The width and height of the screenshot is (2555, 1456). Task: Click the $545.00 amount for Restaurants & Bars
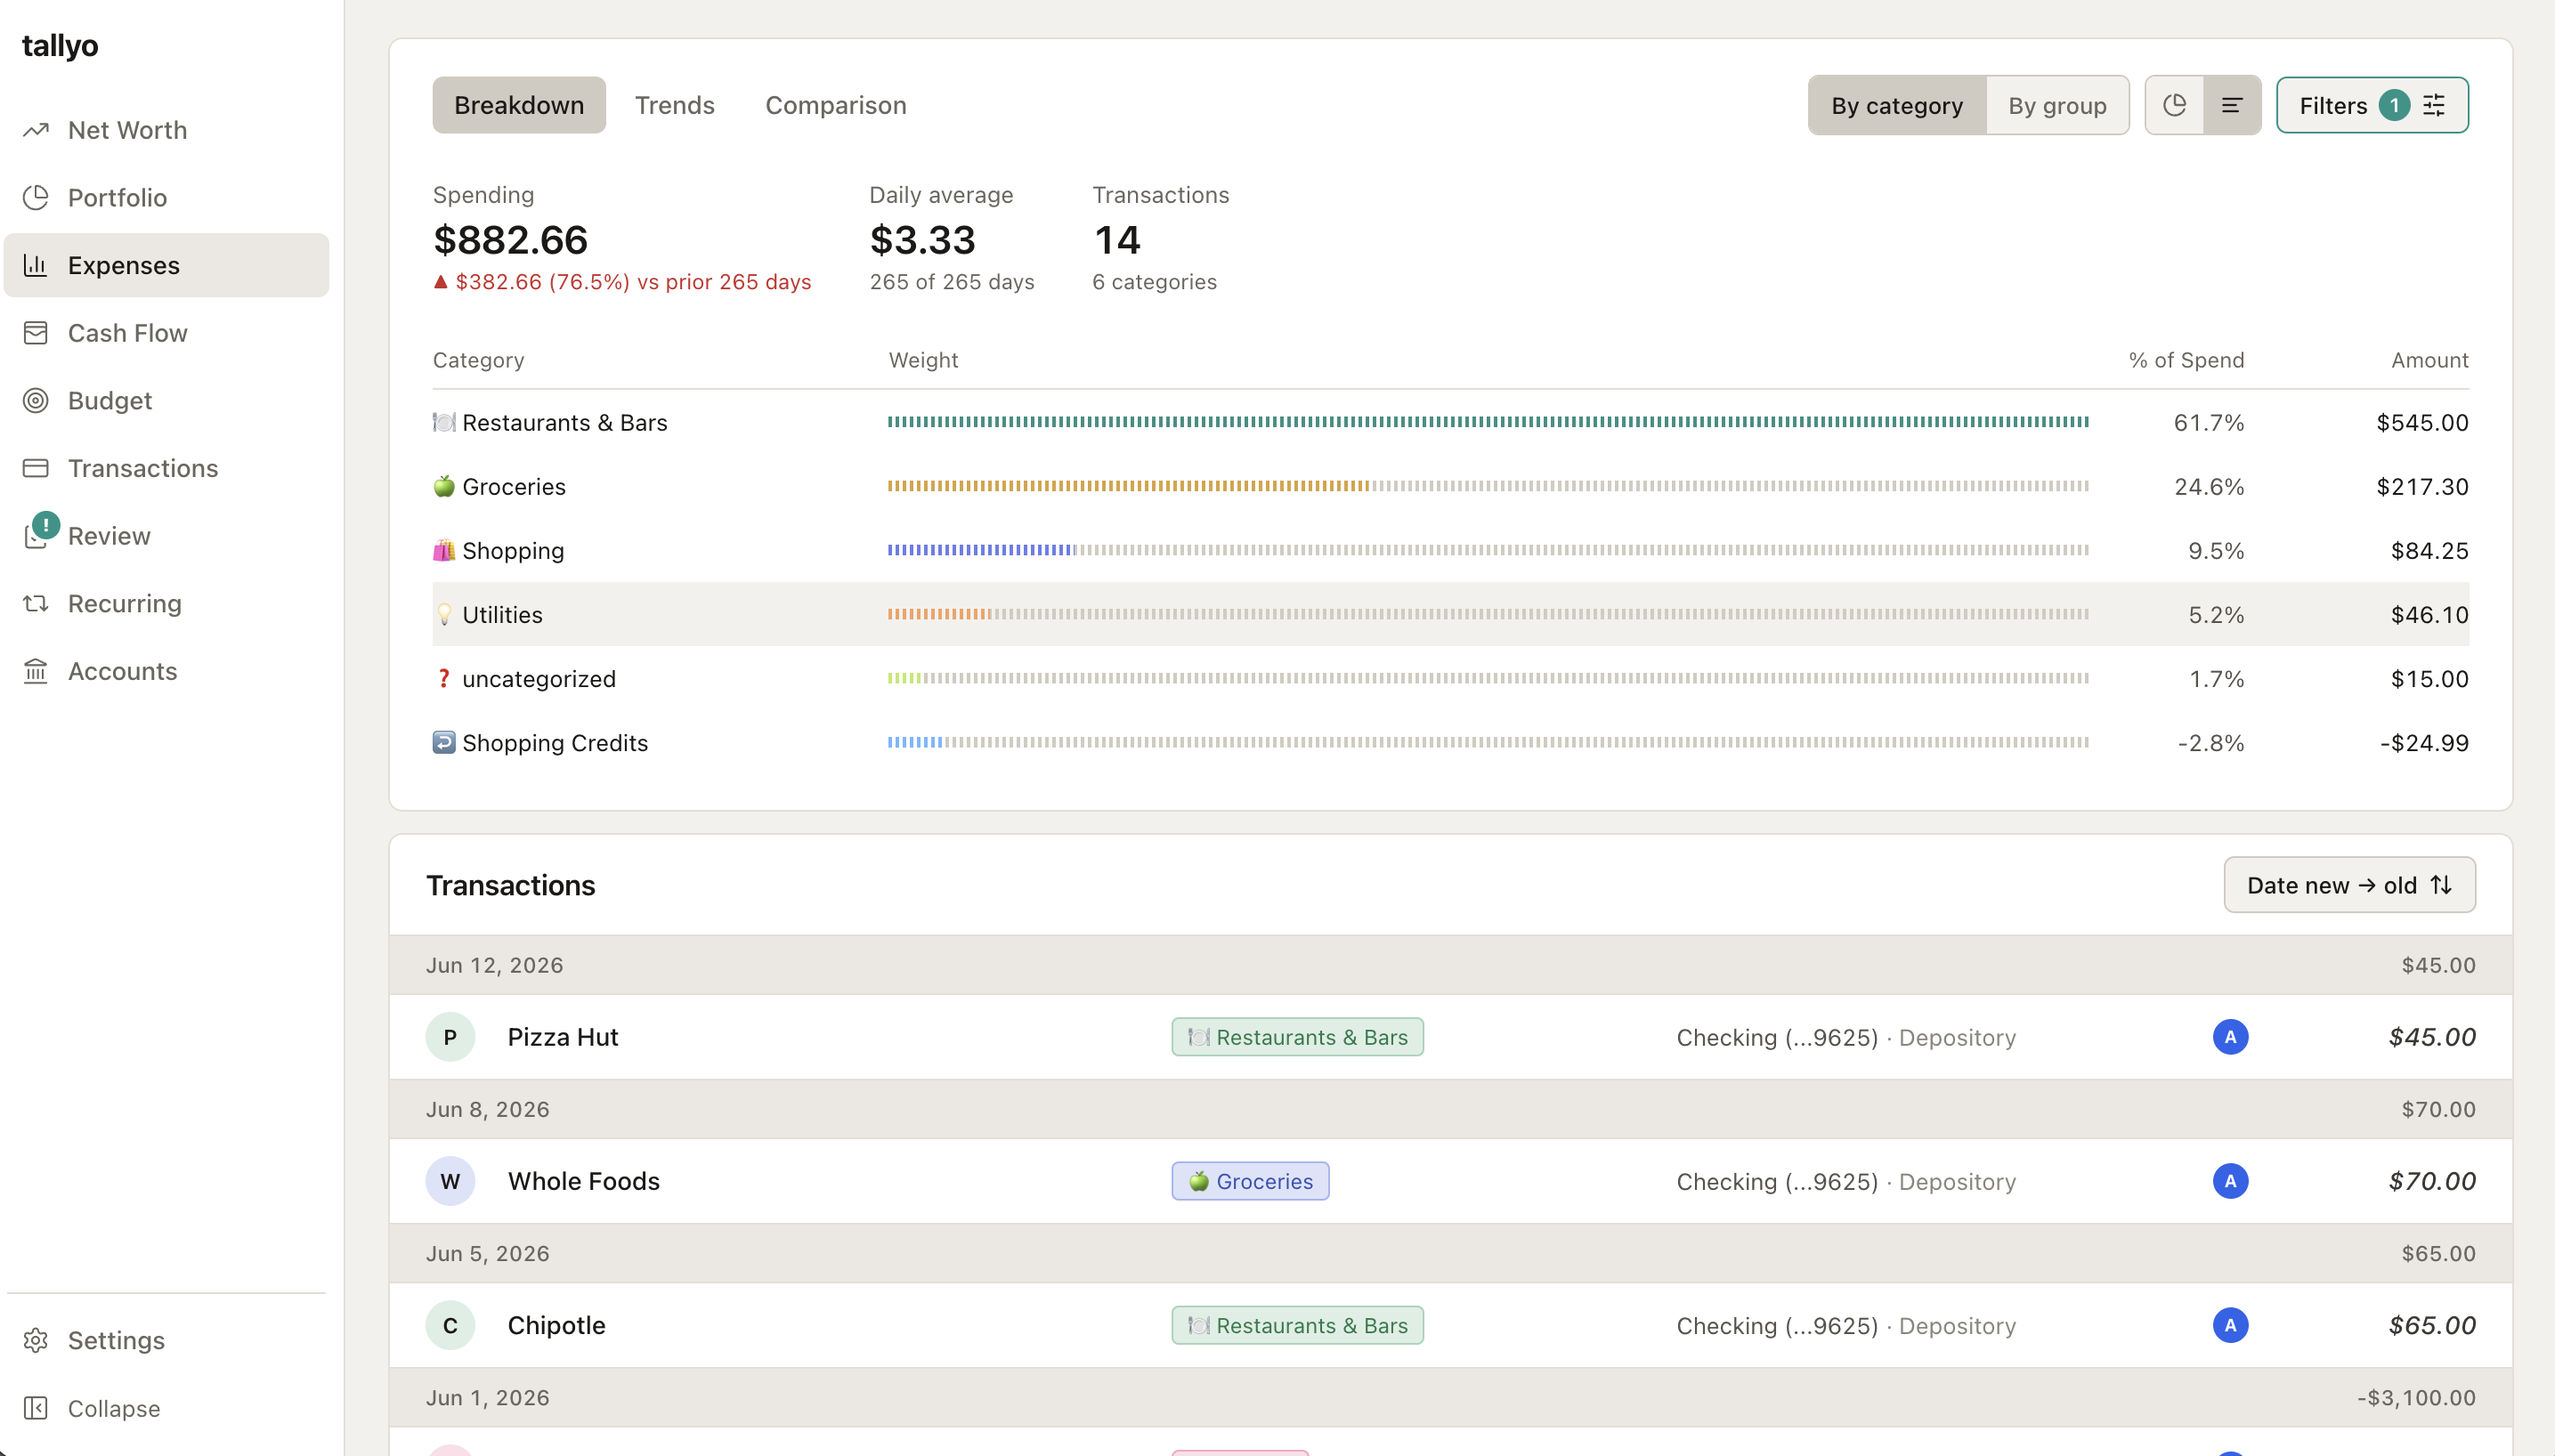pos(2422,423)
